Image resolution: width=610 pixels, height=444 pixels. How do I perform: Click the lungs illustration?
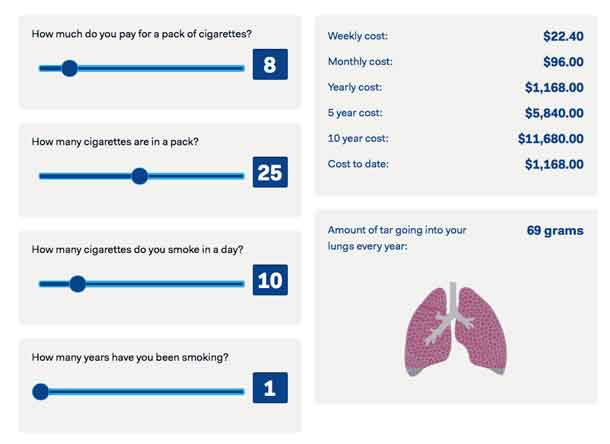[x=456, y=327]
